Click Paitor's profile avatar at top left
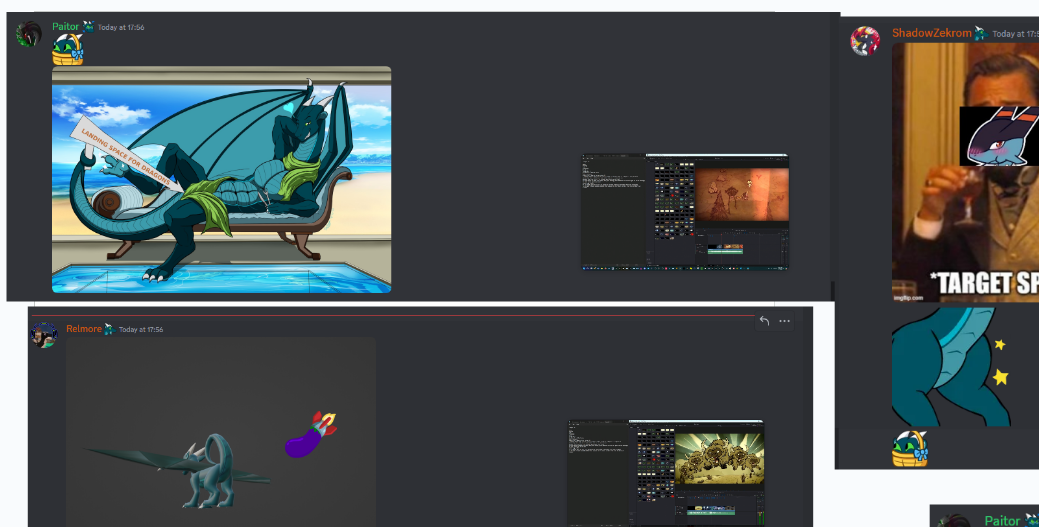 click(x=28, y=34)
